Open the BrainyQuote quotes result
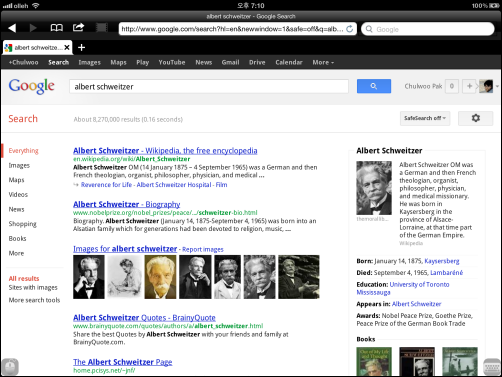 144,317
